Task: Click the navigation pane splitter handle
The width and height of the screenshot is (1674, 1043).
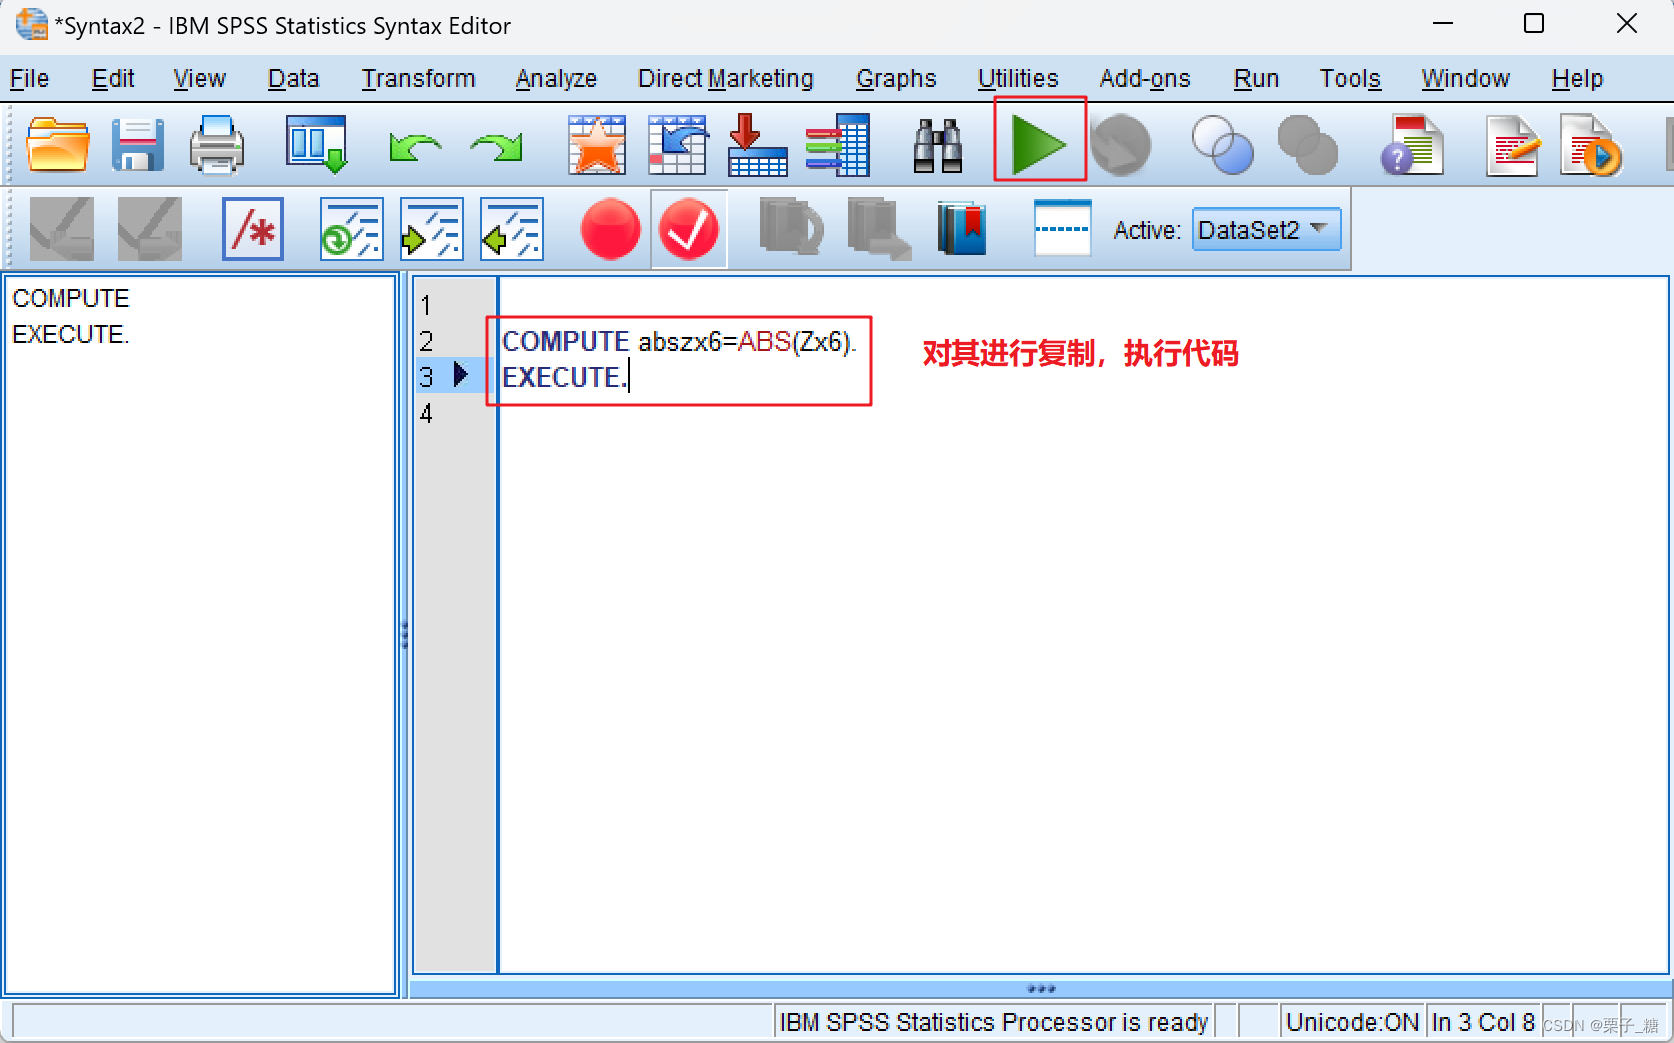Action: (404, 636)
